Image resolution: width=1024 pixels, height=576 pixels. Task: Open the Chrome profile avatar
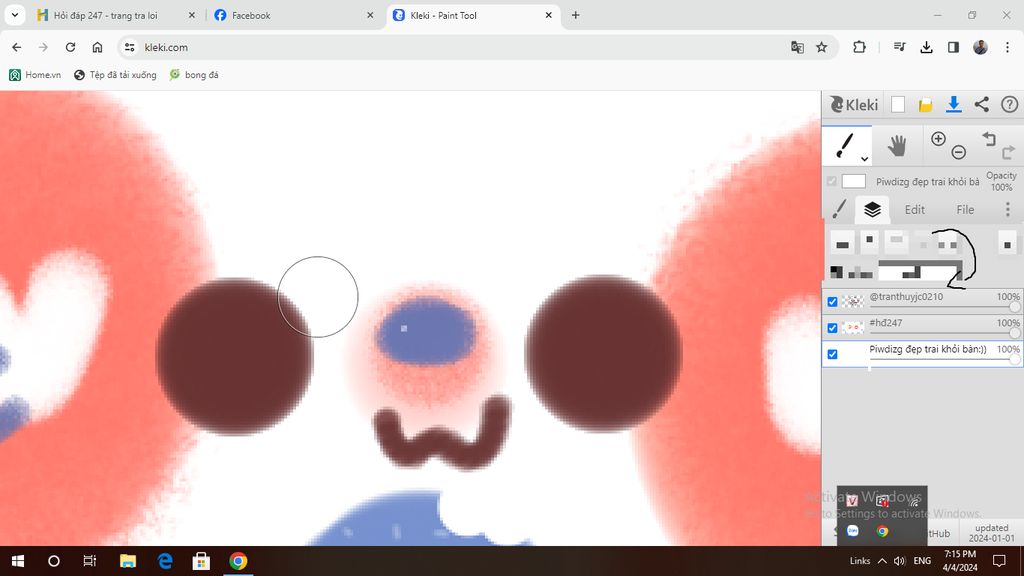980,47
